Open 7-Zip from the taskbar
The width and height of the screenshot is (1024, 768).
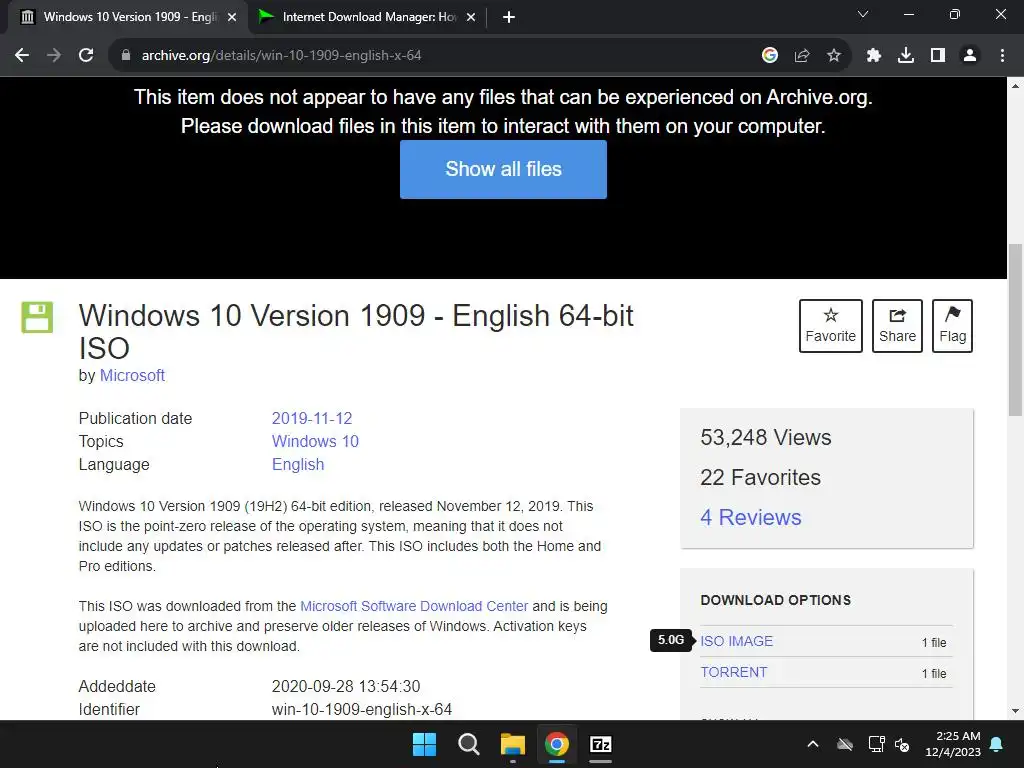[600, 744]
